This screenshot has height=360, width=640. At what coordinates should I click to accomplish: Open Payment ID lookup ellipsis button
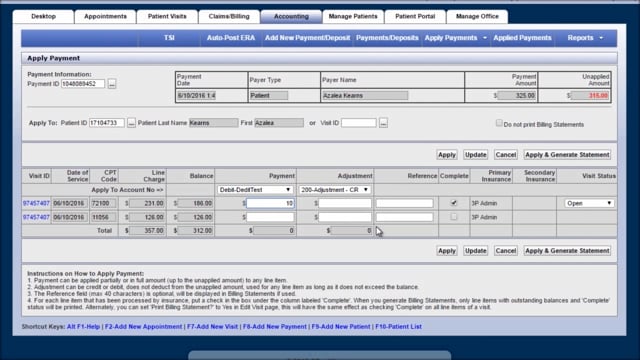(x=112, y=84)
